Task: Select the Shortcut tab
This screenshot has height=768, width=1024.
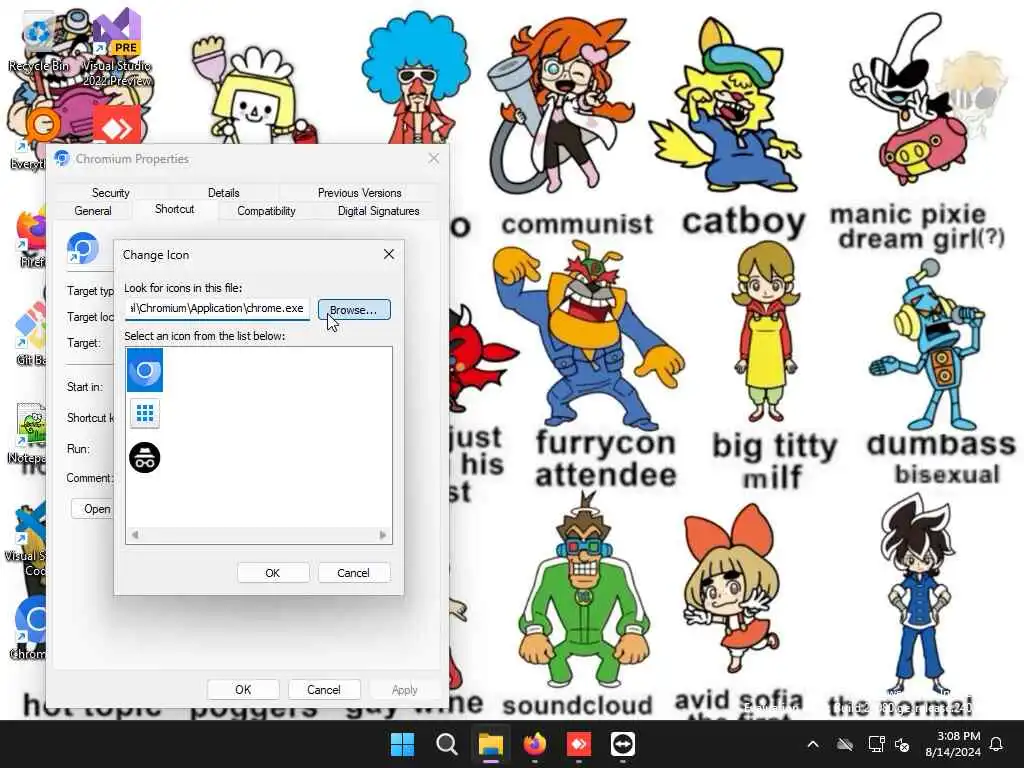Action: (x=174, y=209)
